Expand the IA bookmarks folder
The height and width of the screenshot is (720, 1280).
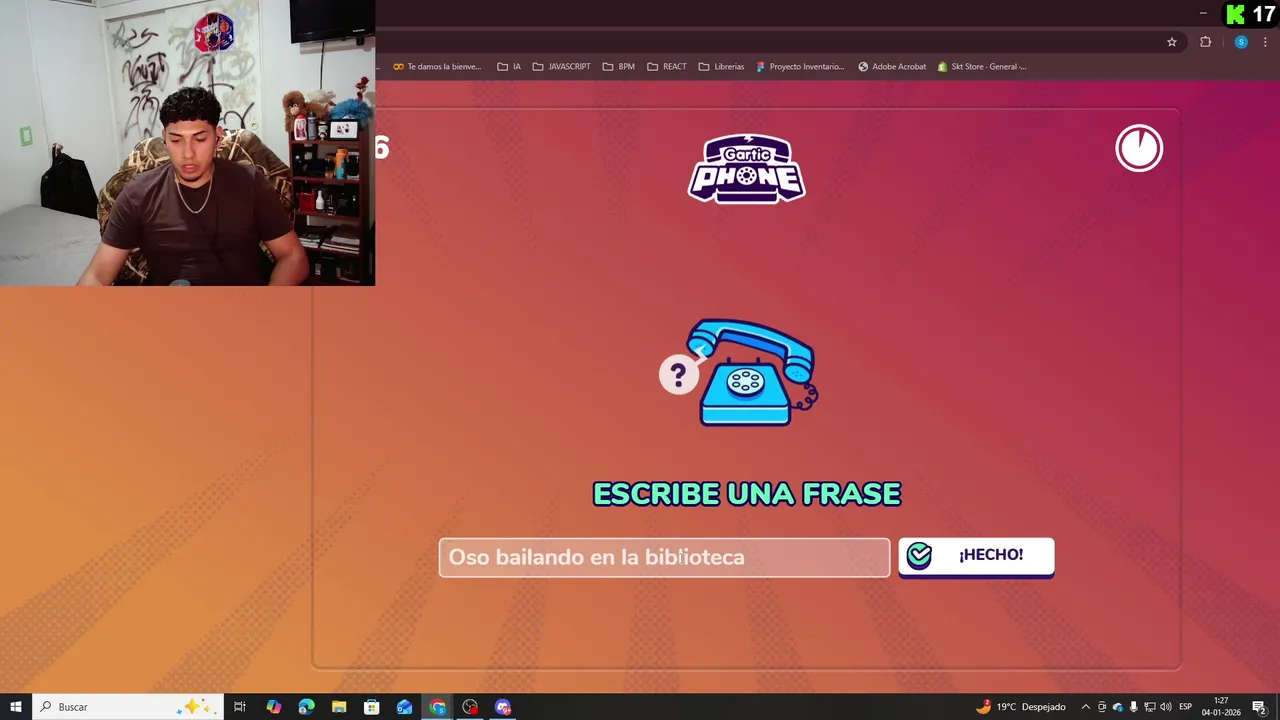pyautogui.click(x=509, y=67)
